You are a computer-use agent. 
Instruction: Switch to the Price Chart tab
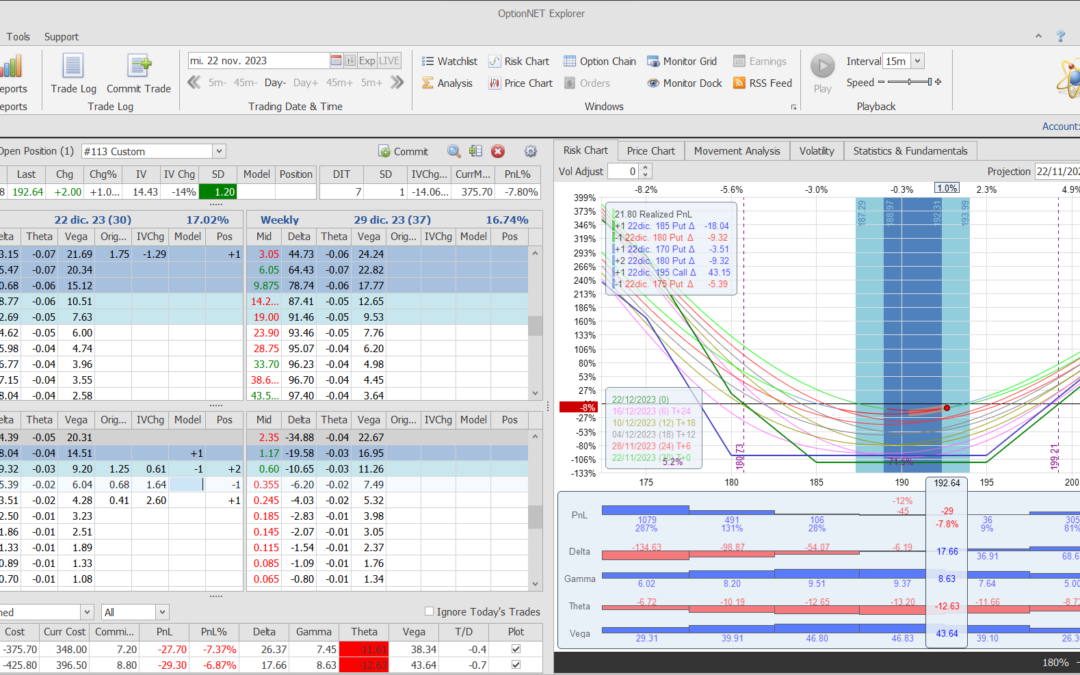coord(650,151)
